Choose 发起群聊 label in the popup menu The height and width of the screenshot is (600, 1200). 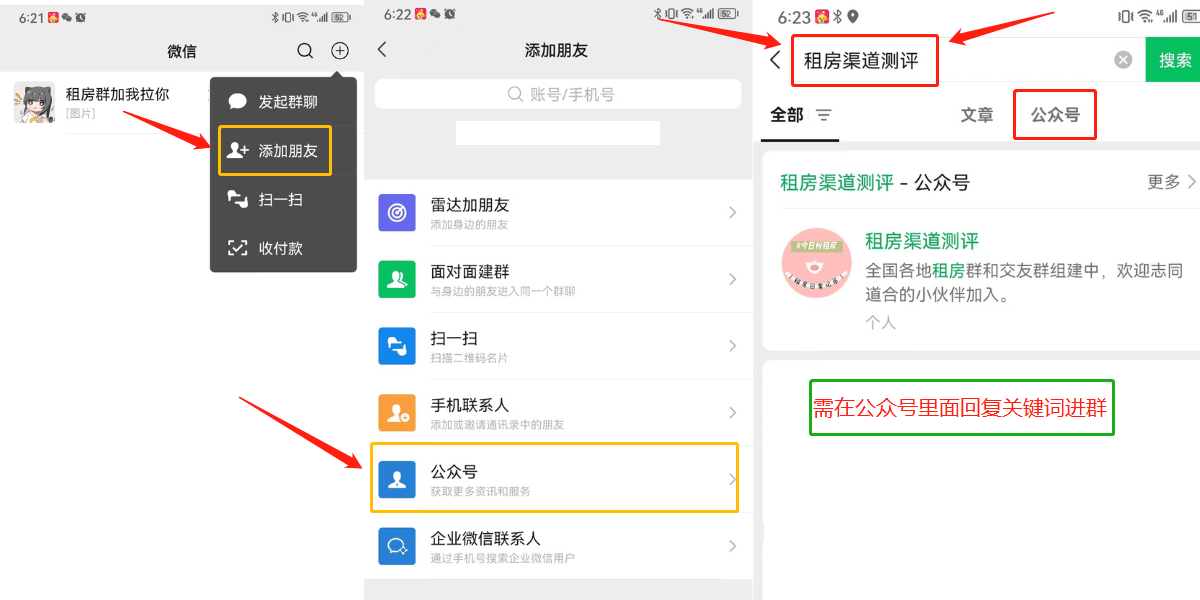click(288, 102)
